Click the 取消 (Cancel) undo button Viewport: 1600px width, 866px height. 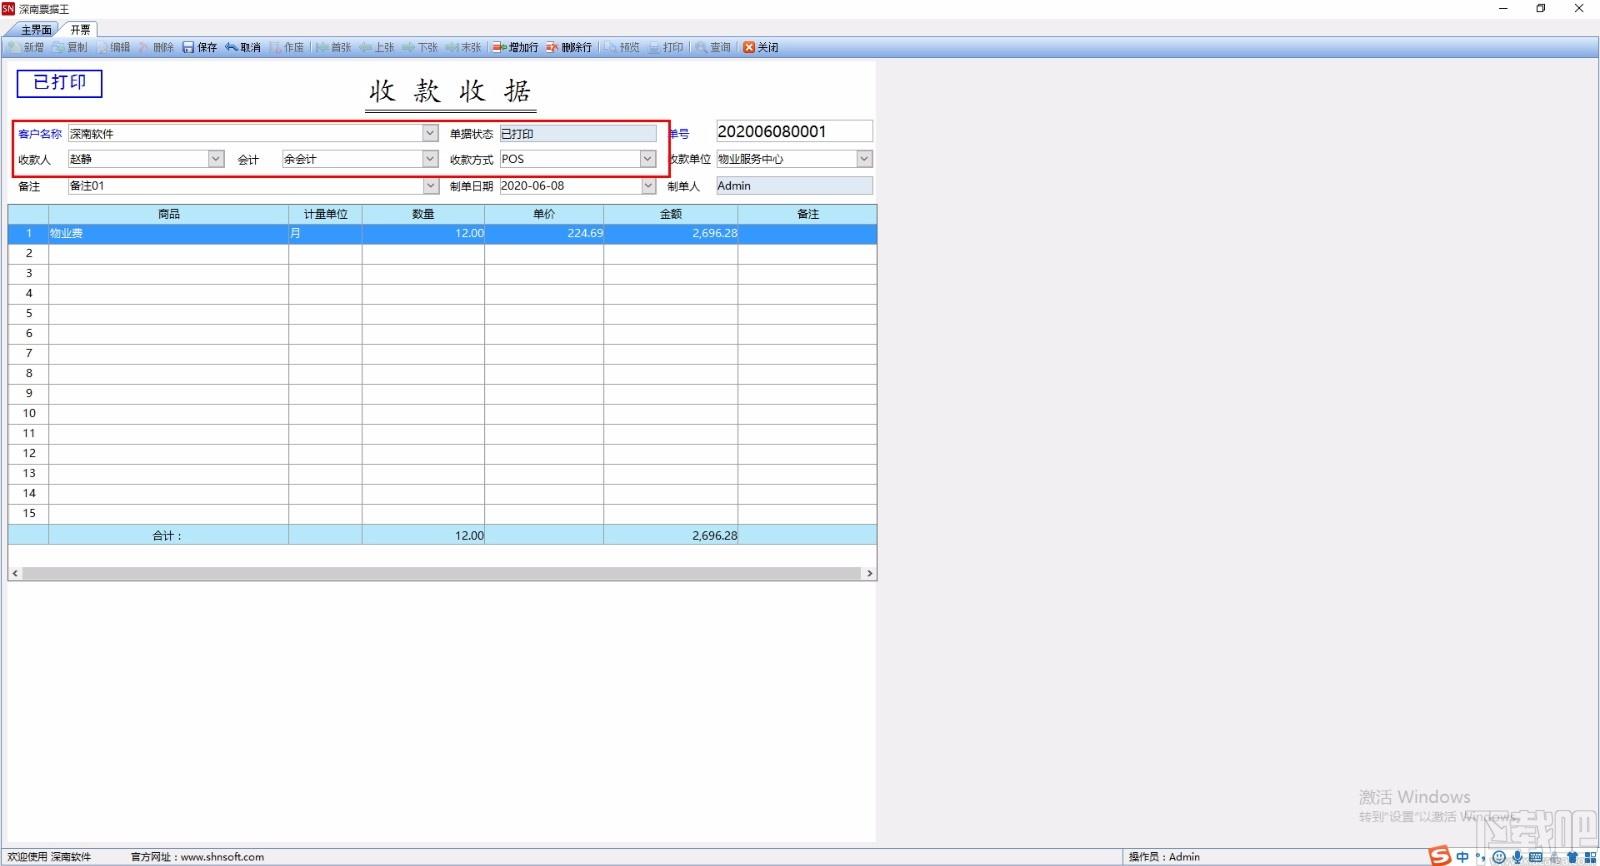tap(243, 47)
